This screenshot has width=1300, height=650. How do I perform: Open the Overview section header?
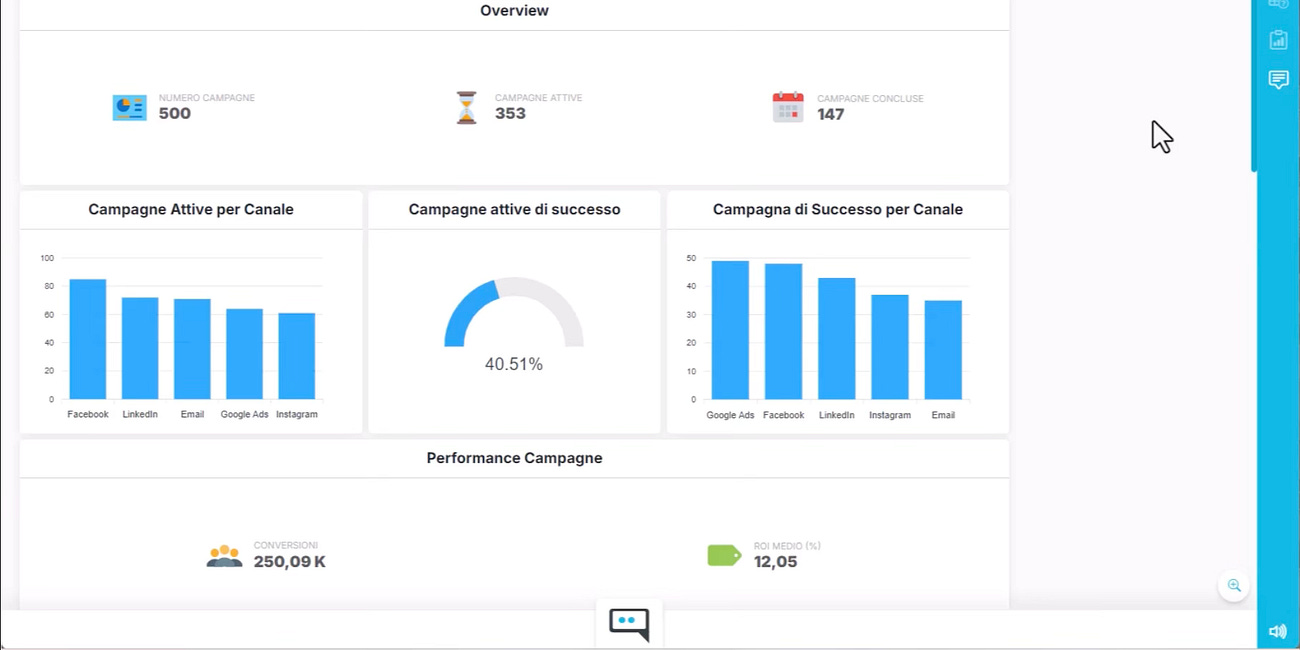point(514,10)
